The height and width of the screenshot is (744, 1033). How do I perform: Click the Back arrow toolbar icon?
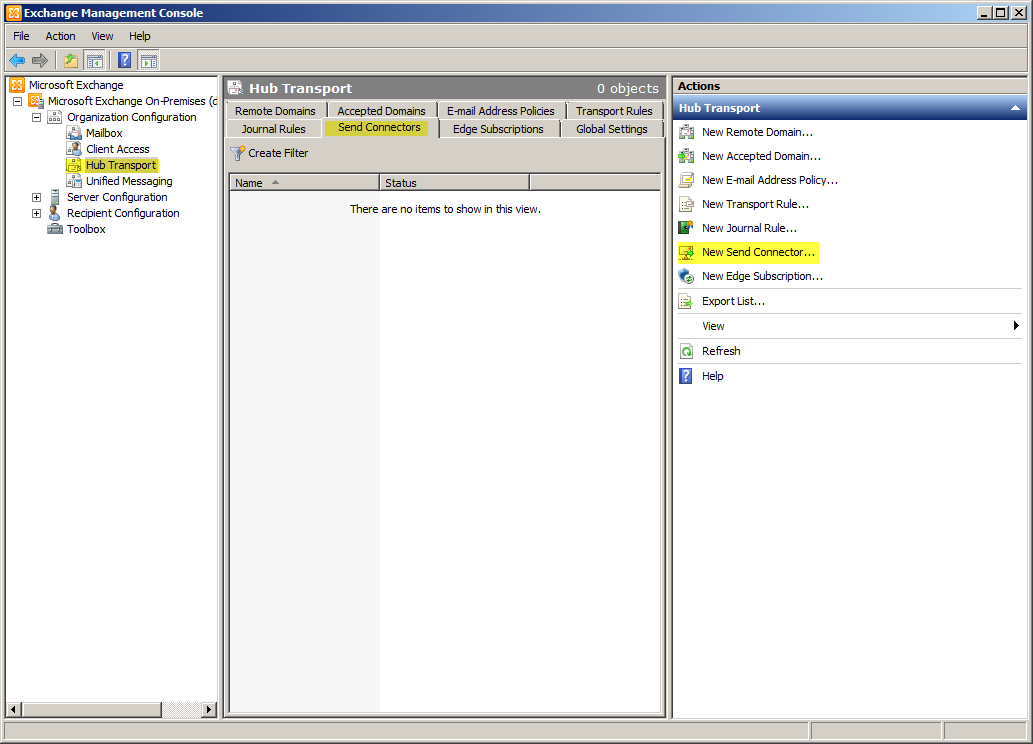[17, 61]
